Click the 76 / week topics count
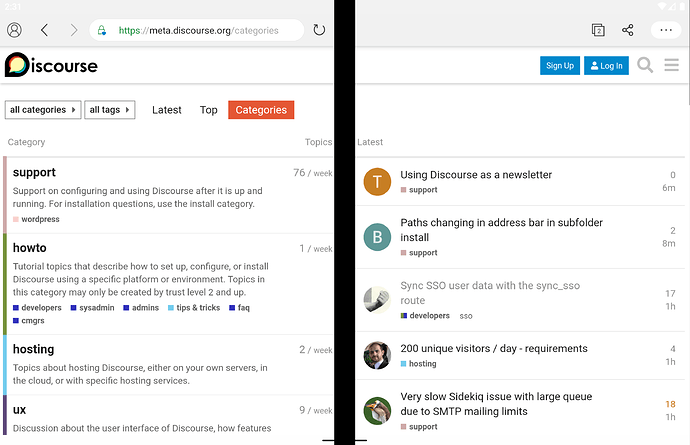 [313, 173]
